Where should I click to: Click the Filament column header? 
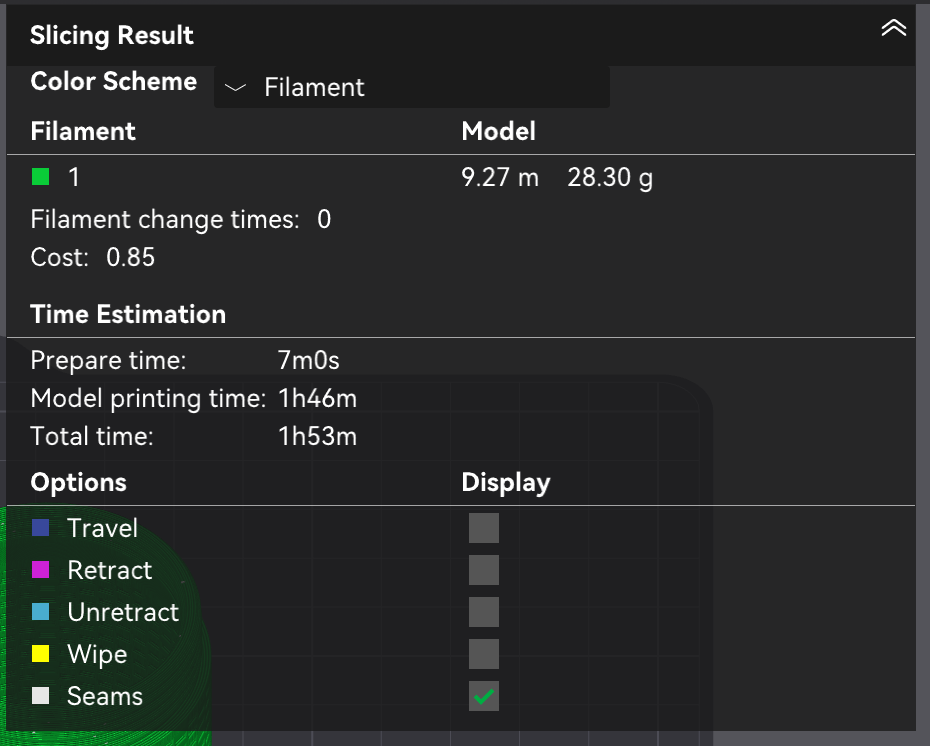pos(83,131)
